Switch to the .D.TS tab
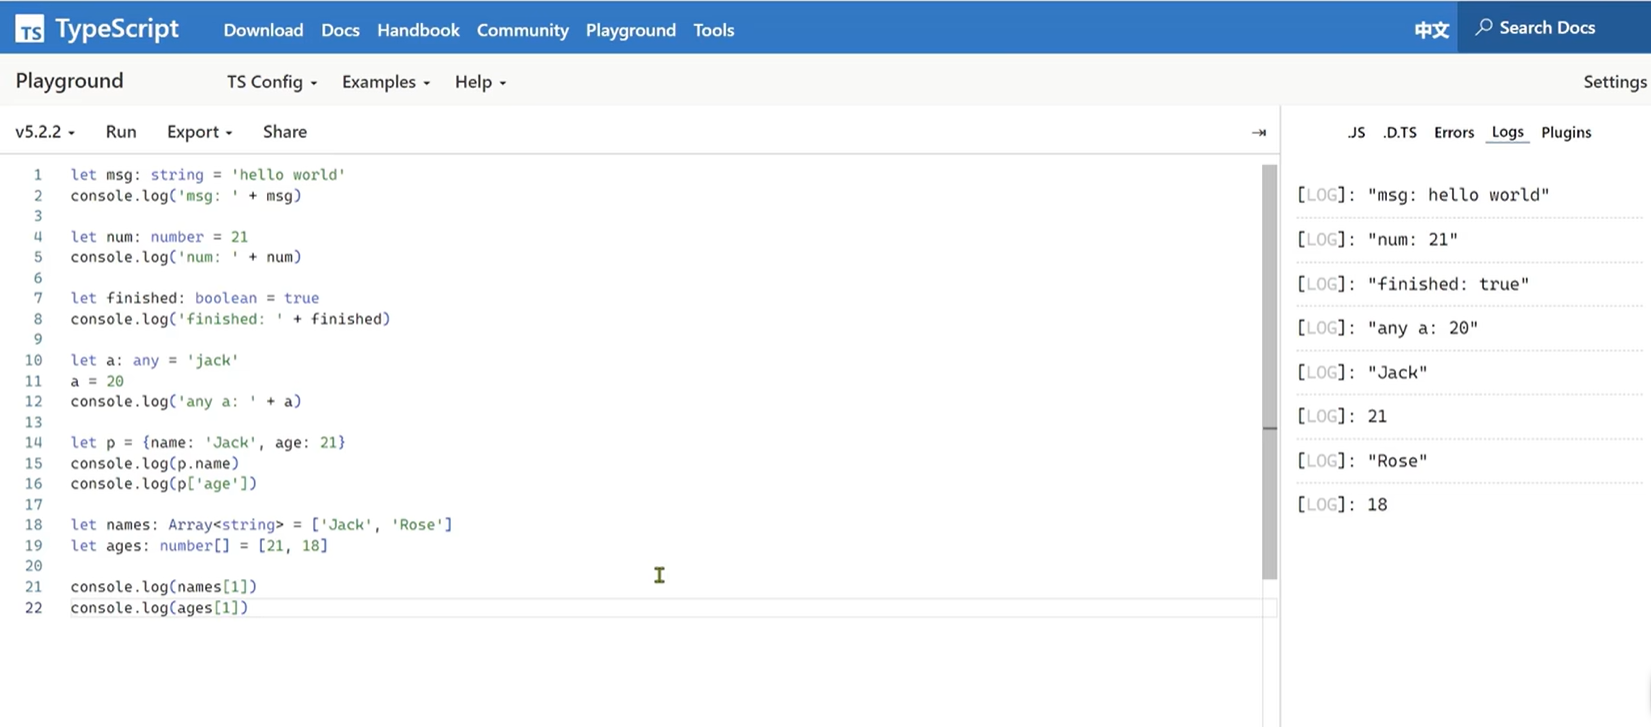The height and width of the screenshot is (727, 1651). 1400,132
